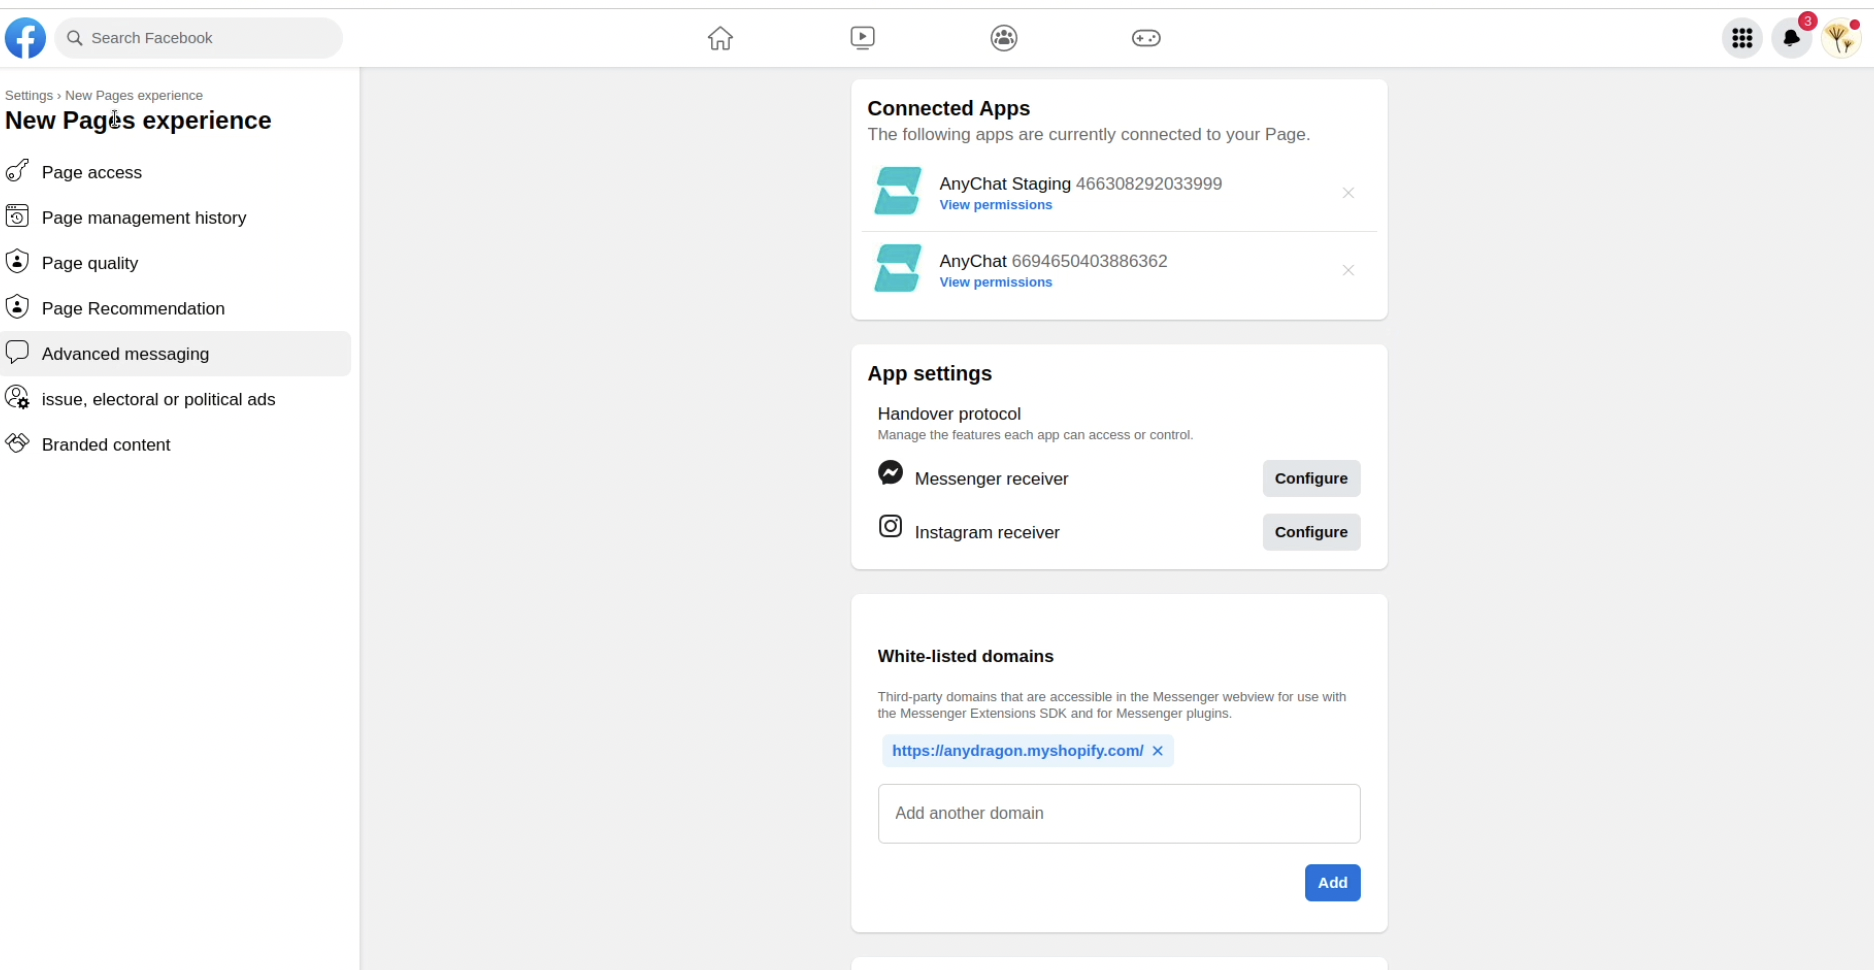Remove anydragon.myshopify.com whitelisted domain
Screen dimensions: 1874x970
click(x=1157, y=751)
